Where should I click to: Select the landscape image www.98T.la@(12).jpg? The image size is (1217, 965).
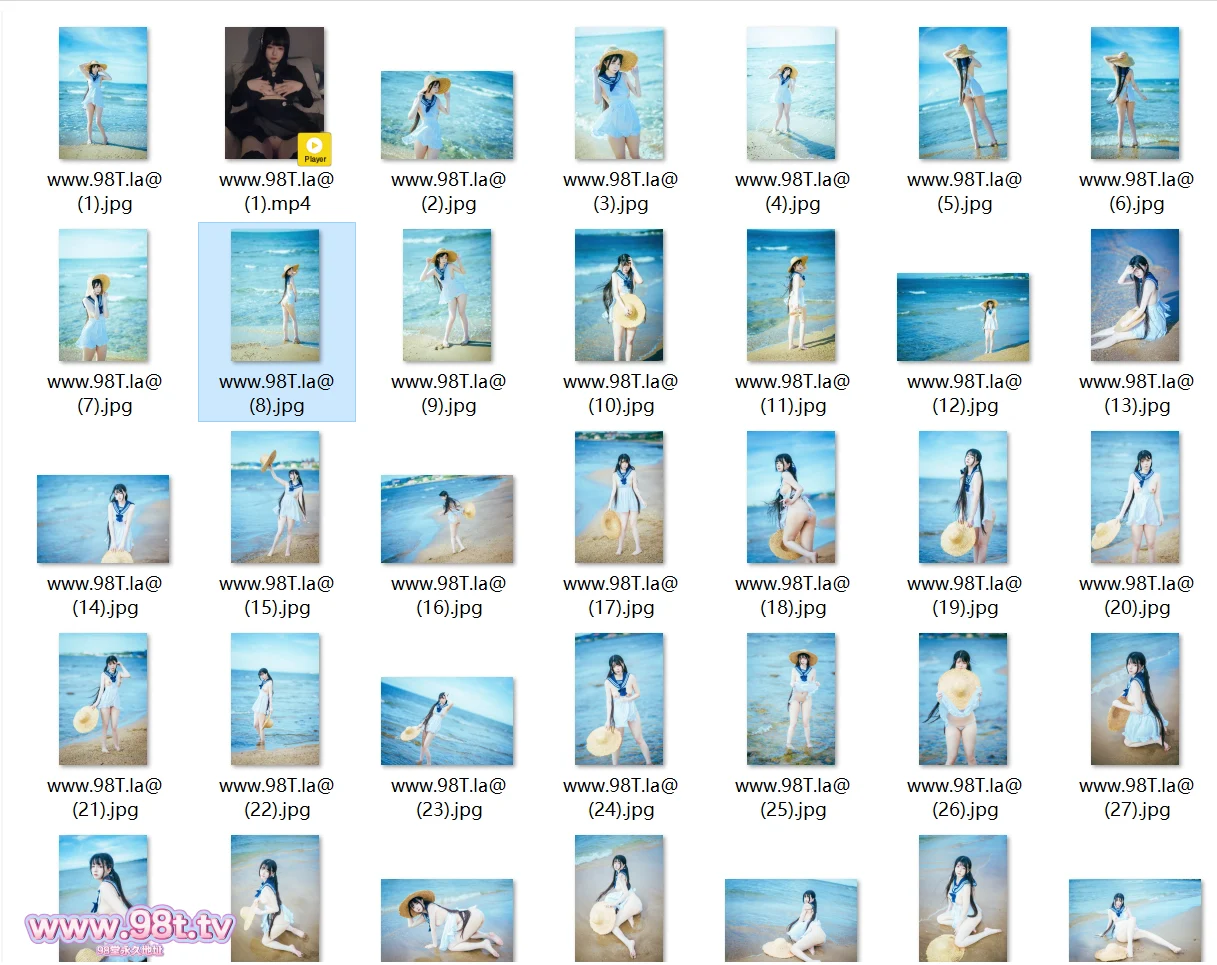point(963,317)
